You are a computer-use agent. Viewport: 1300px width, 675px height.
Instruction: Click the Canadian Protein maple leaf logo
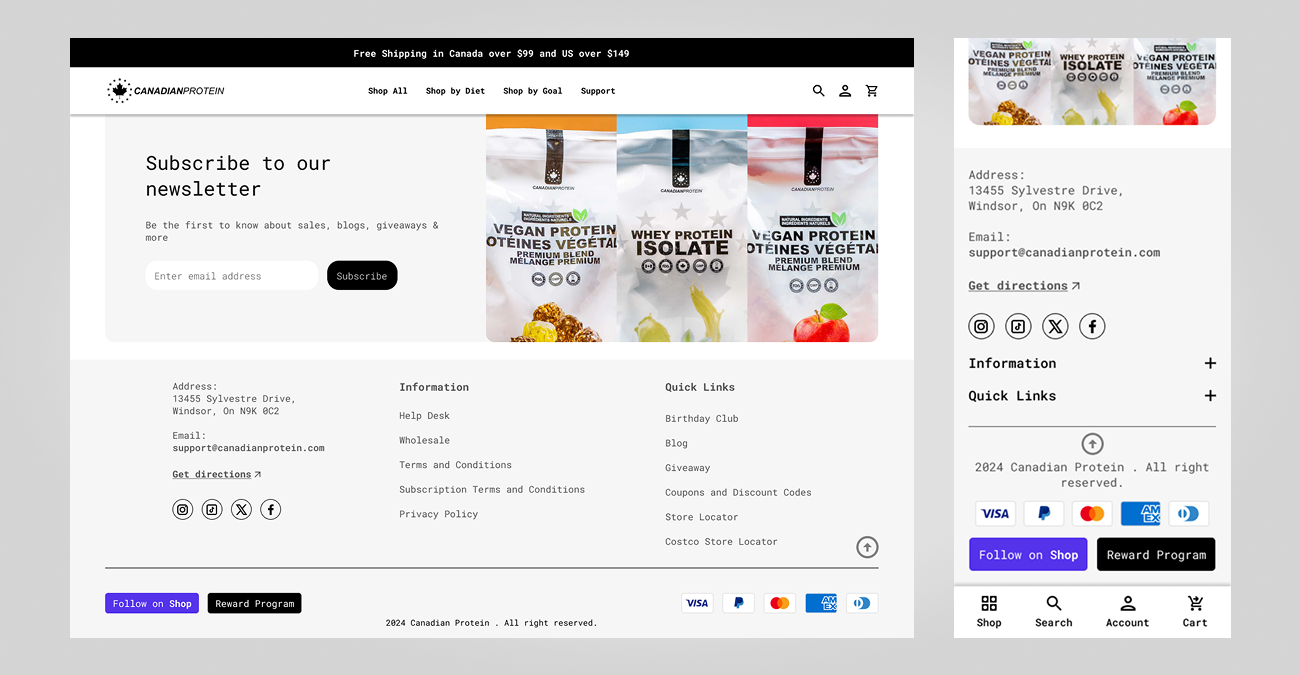tap(166, 91)
